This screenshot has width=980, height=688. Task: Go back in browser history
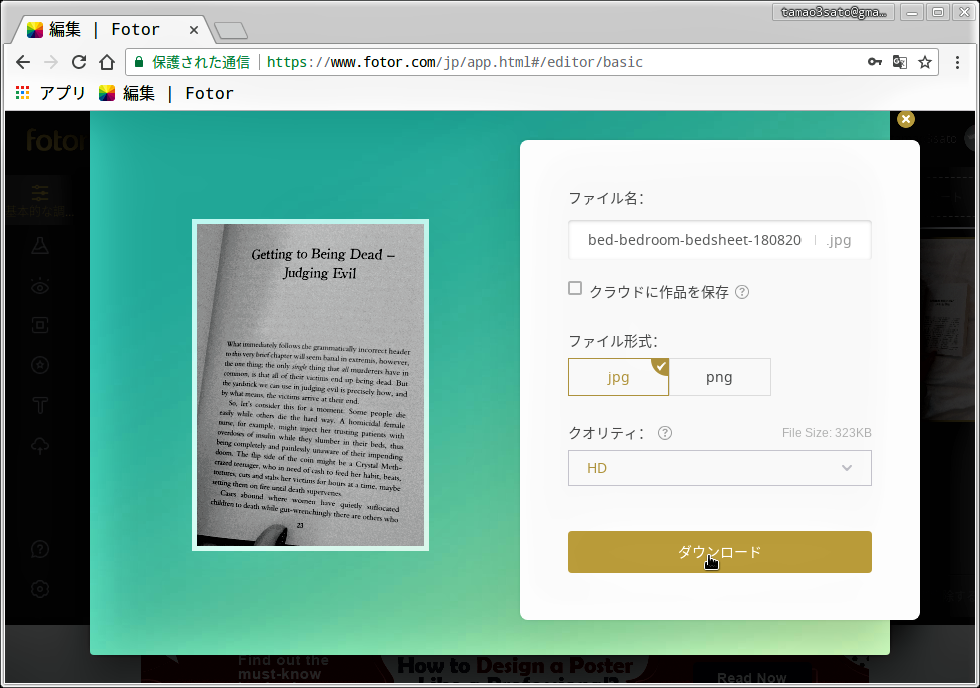[23, 62]
